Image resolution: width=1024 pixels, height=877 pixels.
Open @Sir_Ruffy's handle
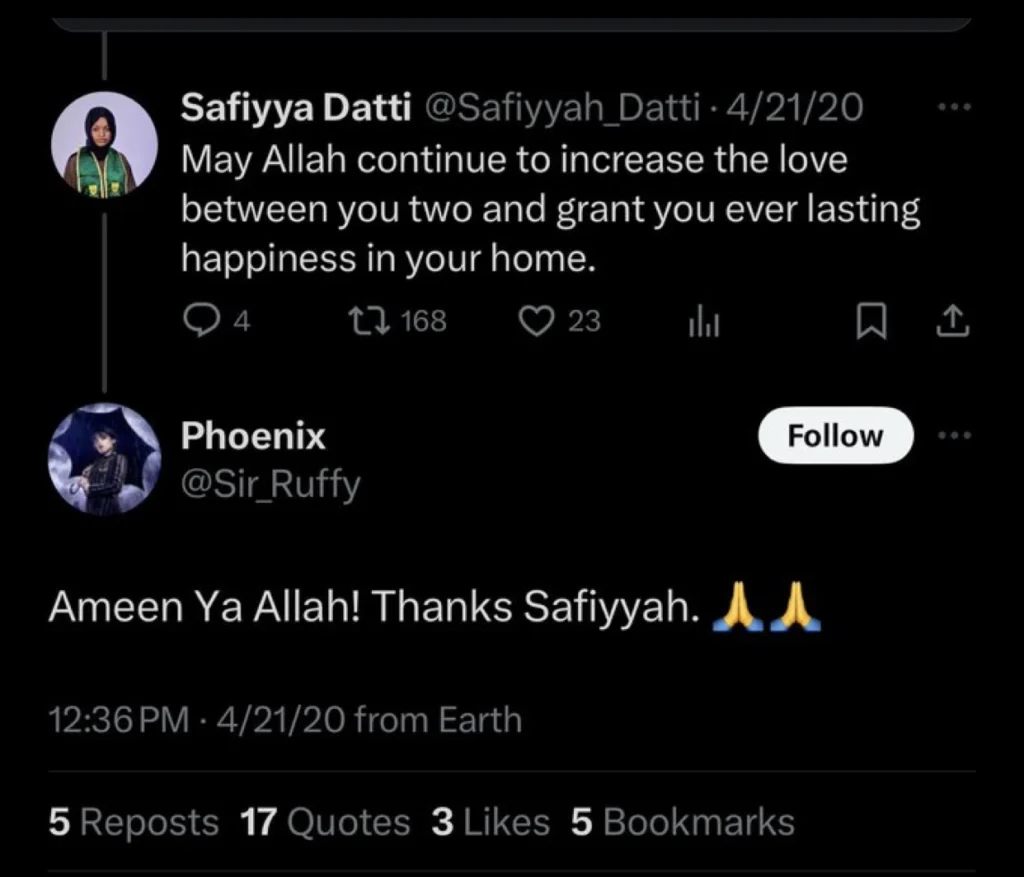click(271, 484)
